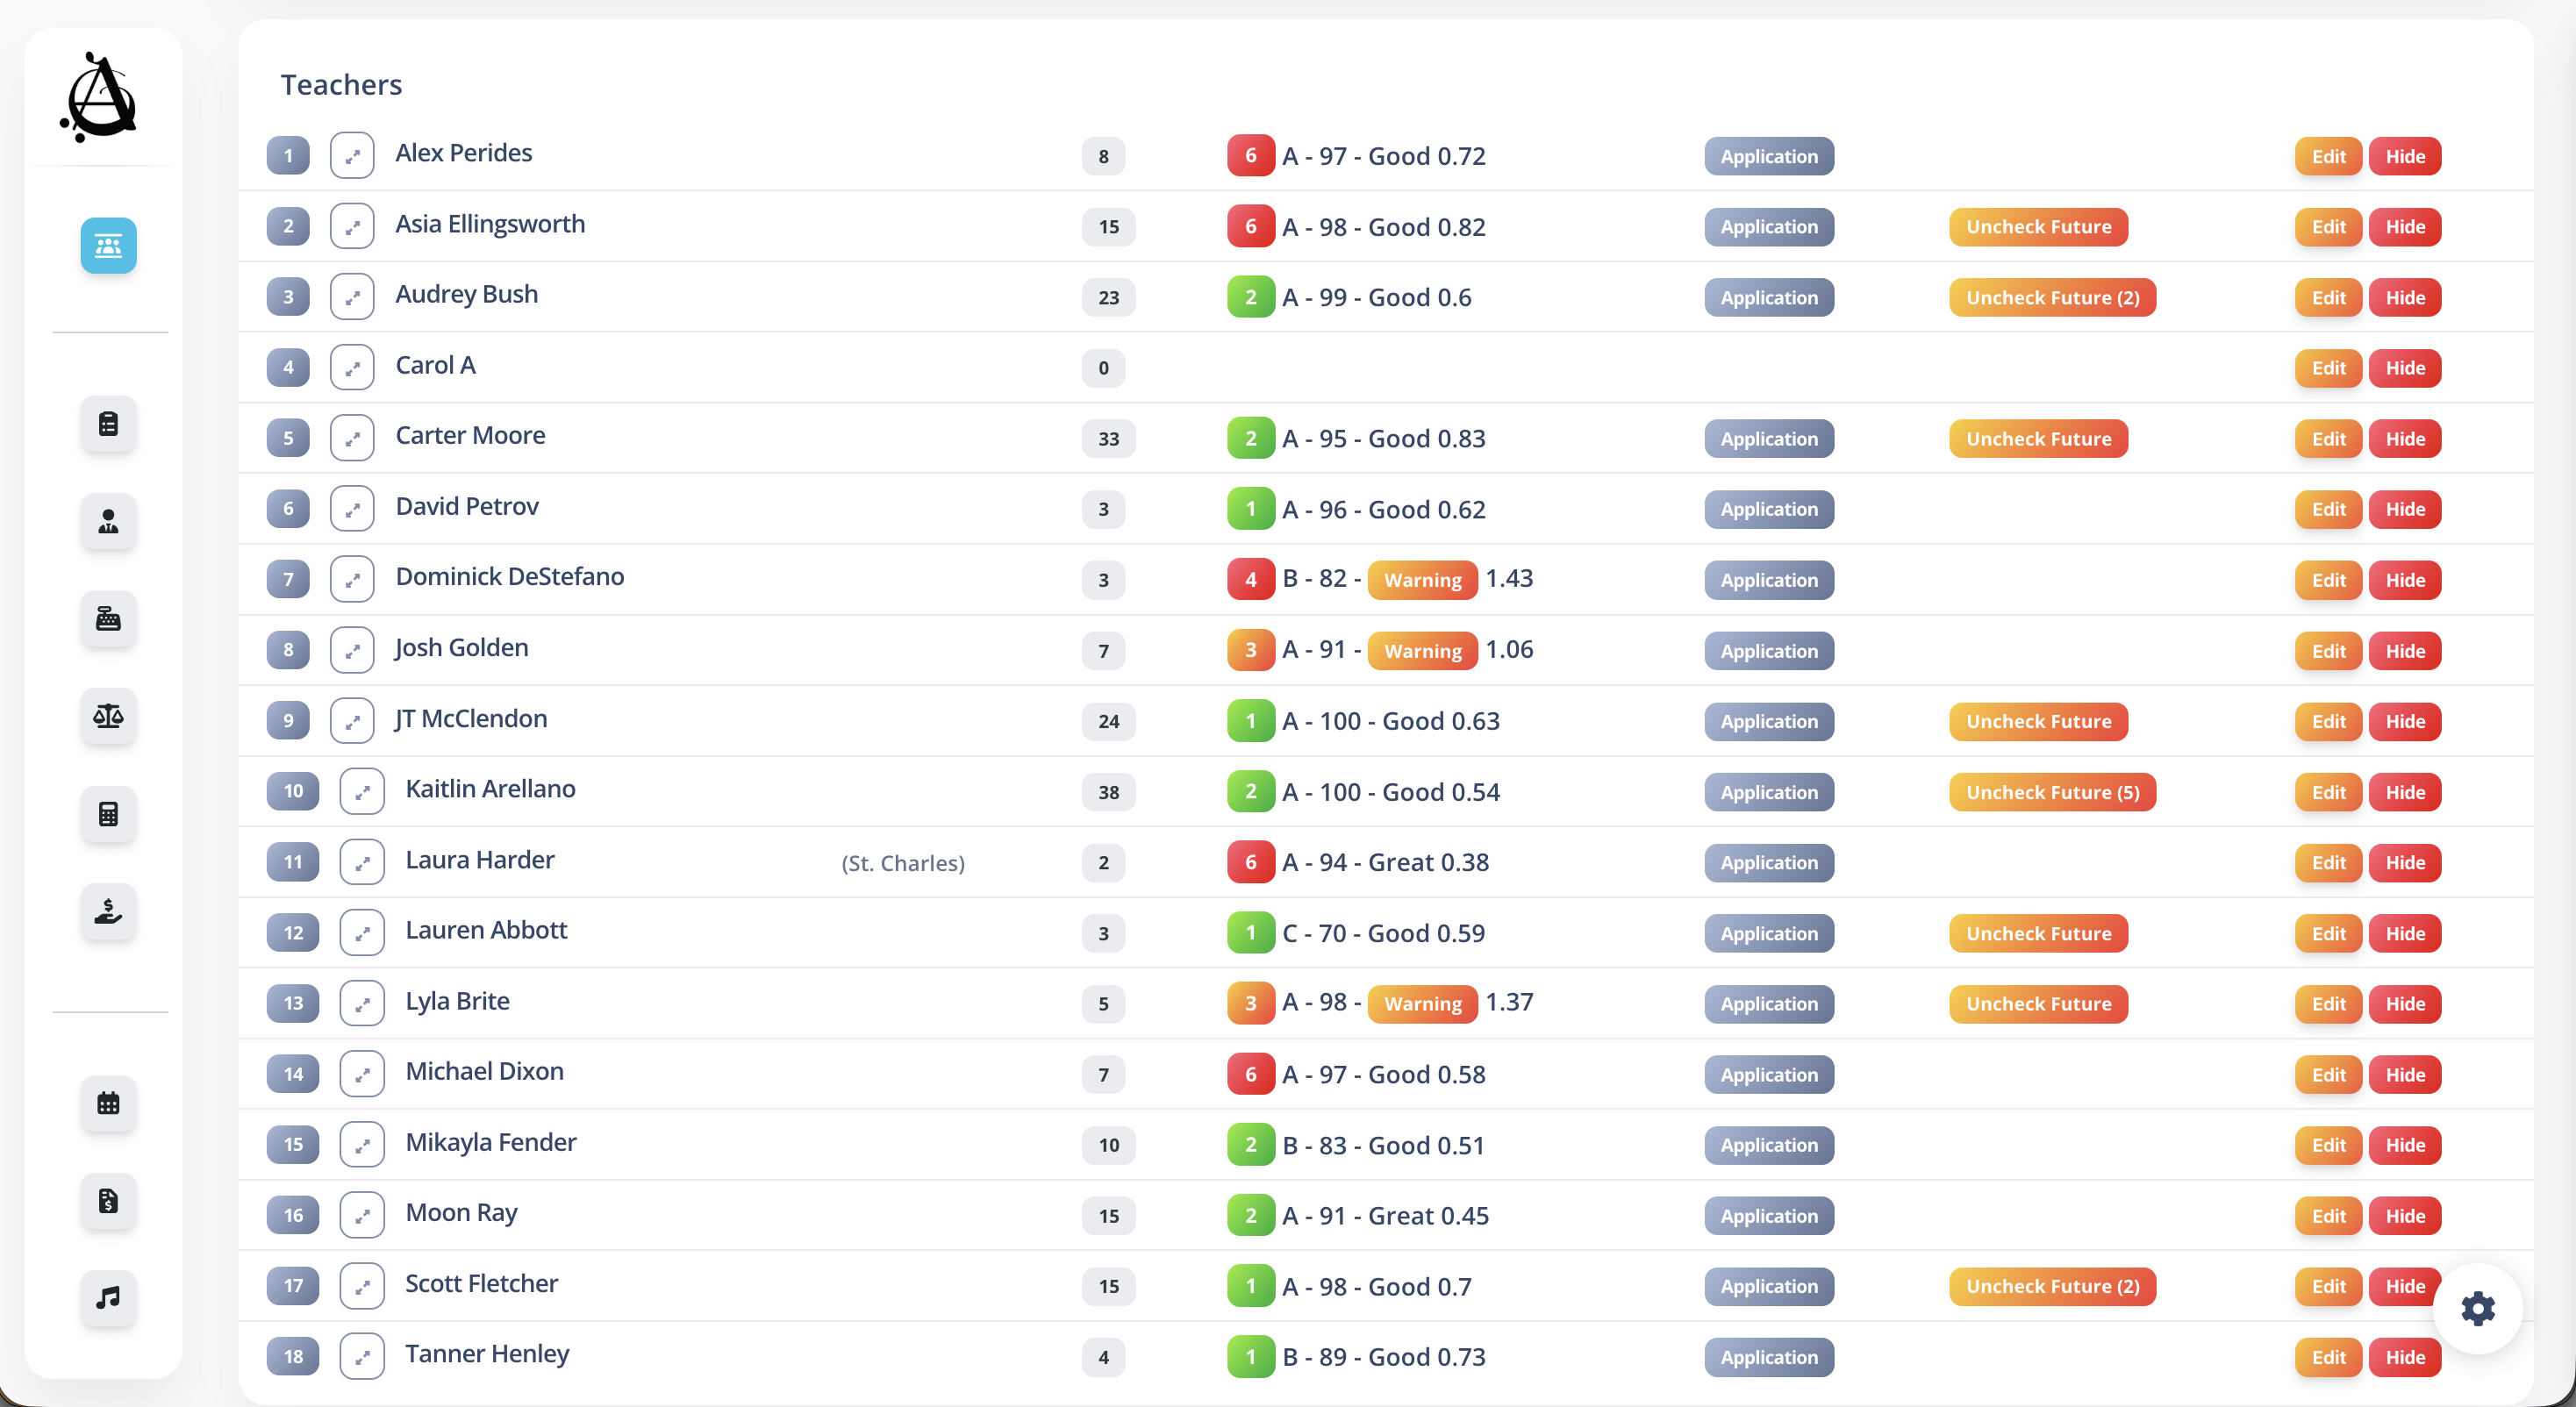This screenshot has width=2576, height=1407.
Task: Expand the JT McClendon row
Action: pyautogui.click(x=352, y=721)
